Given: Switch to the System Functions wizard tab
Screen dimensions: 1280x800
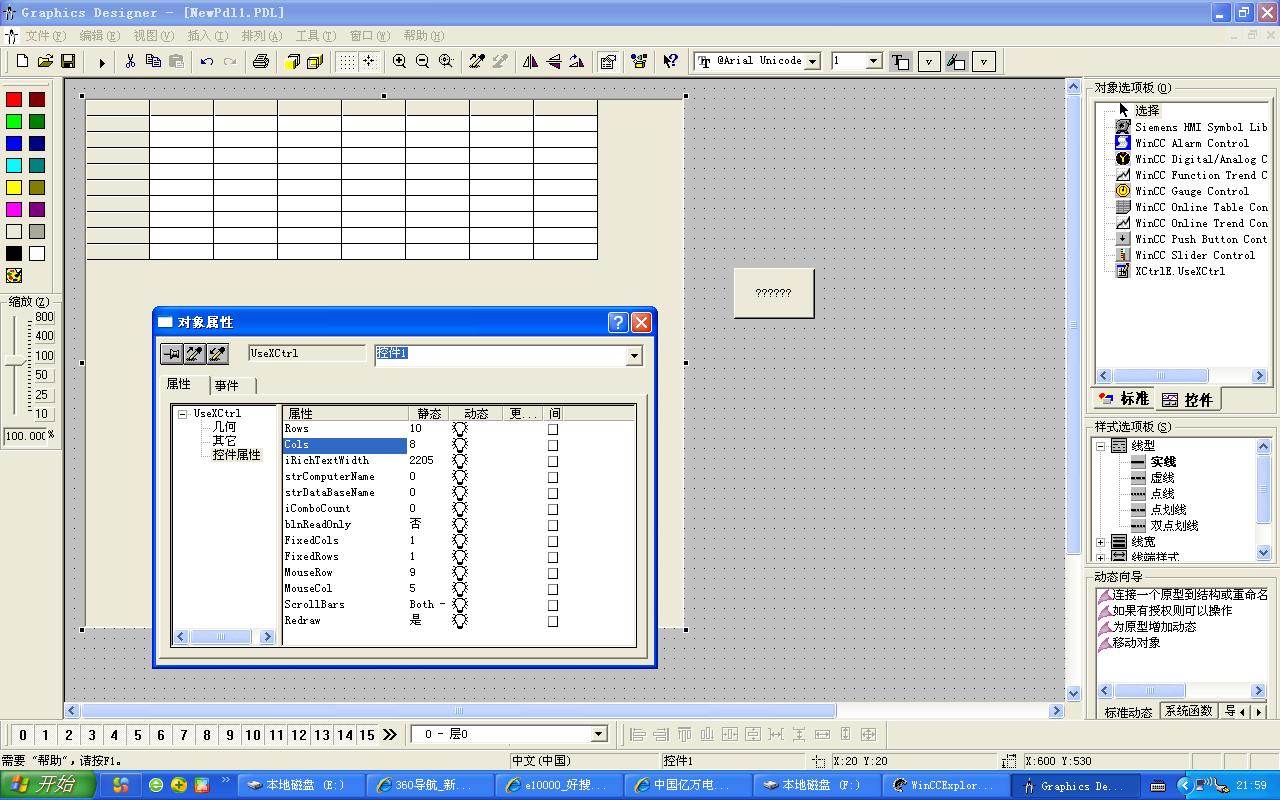Looking at the screenshot, I should tap(1189, 712).
